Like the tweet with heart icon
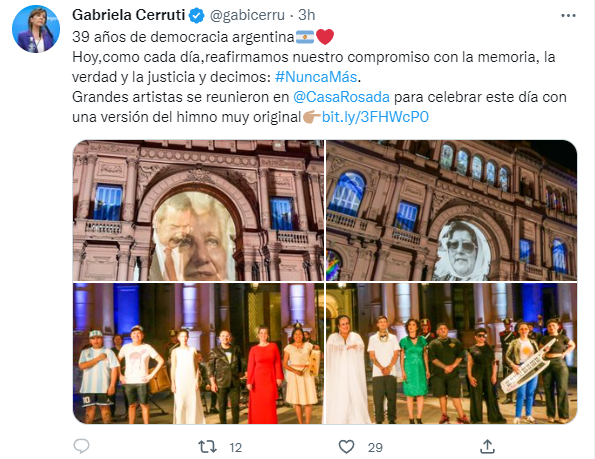Viewport: 595px width, 459px height. pos(346,447)
